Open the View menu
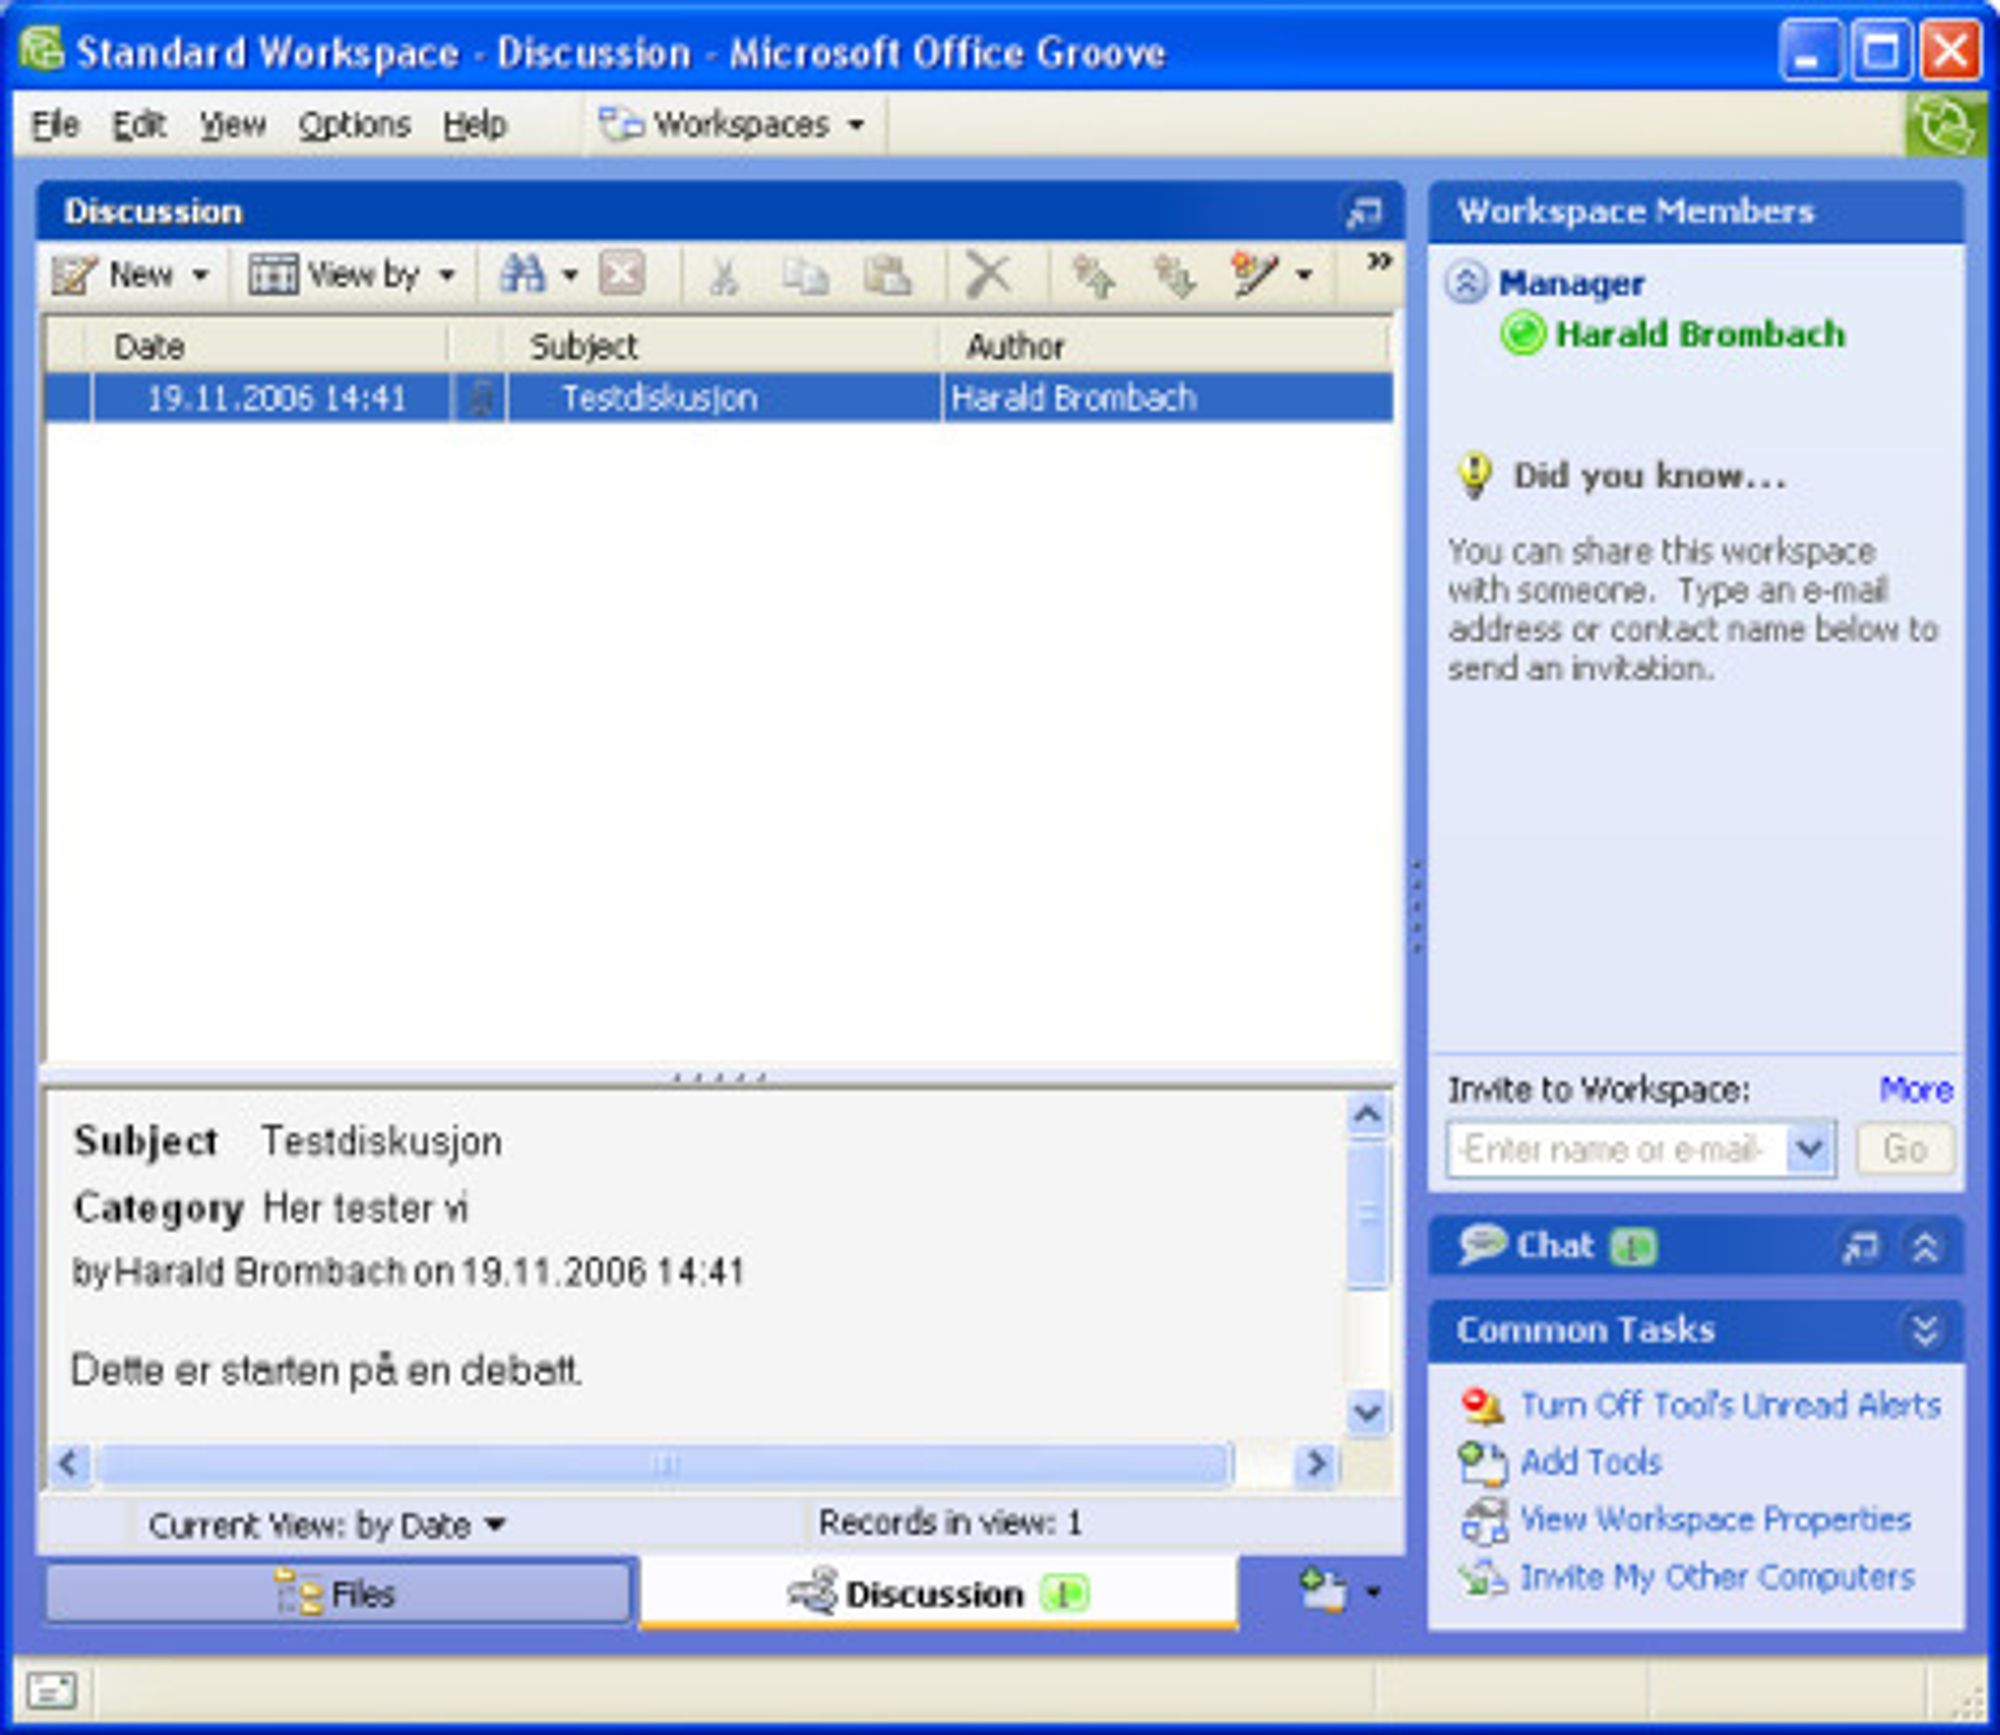Image resolution: width=2000 pixels, height=1735 pixels. pos(232,125)
